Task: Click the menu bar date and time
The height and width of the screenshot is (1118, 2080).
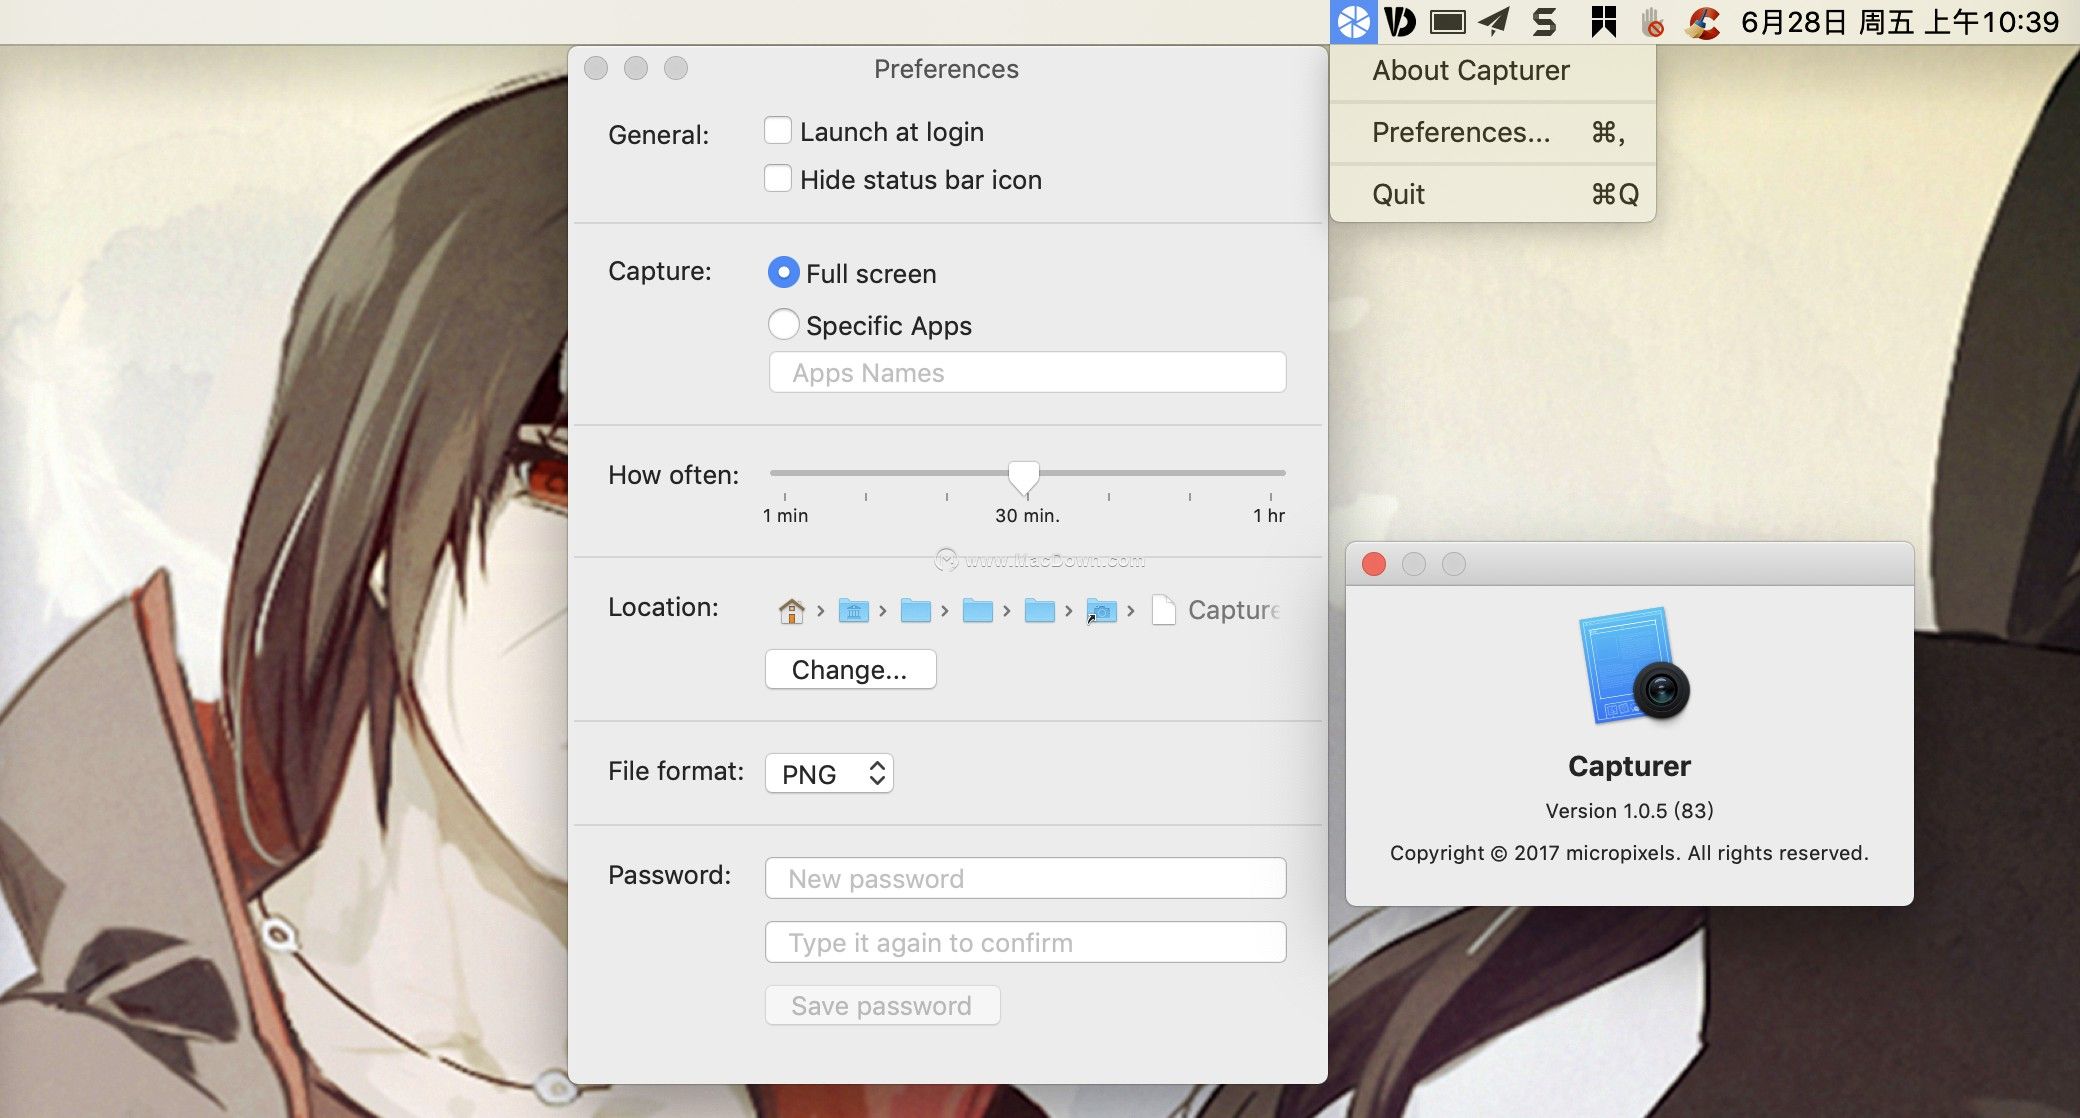Action: [1900, 22]
